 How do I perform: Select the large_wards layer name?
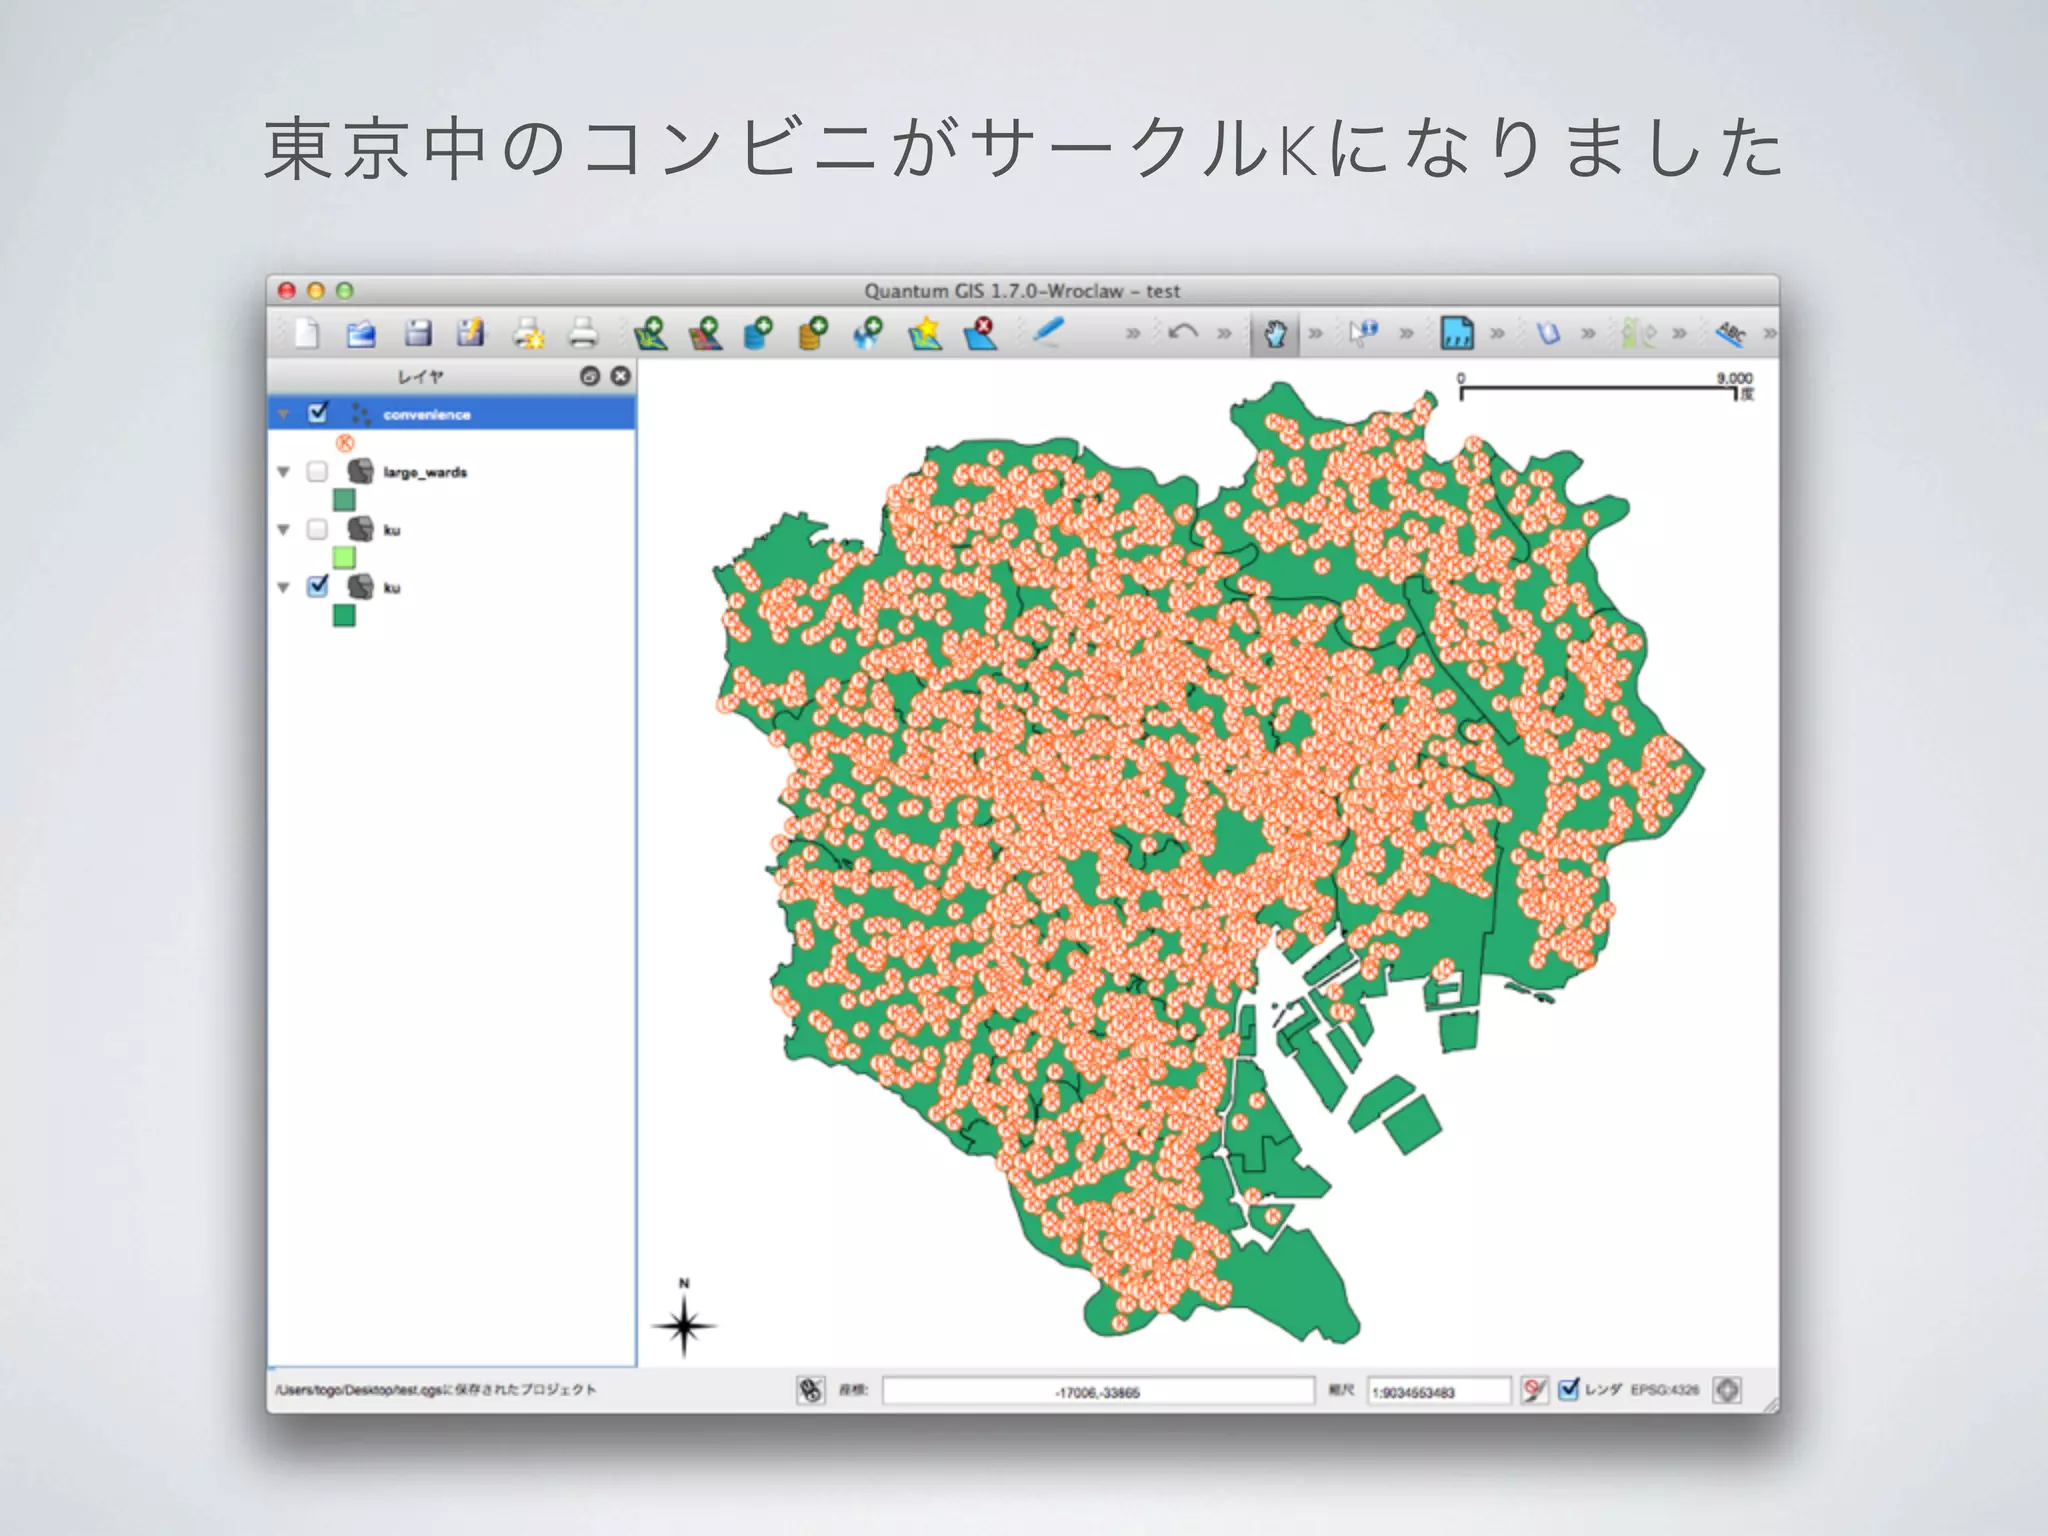425,472
